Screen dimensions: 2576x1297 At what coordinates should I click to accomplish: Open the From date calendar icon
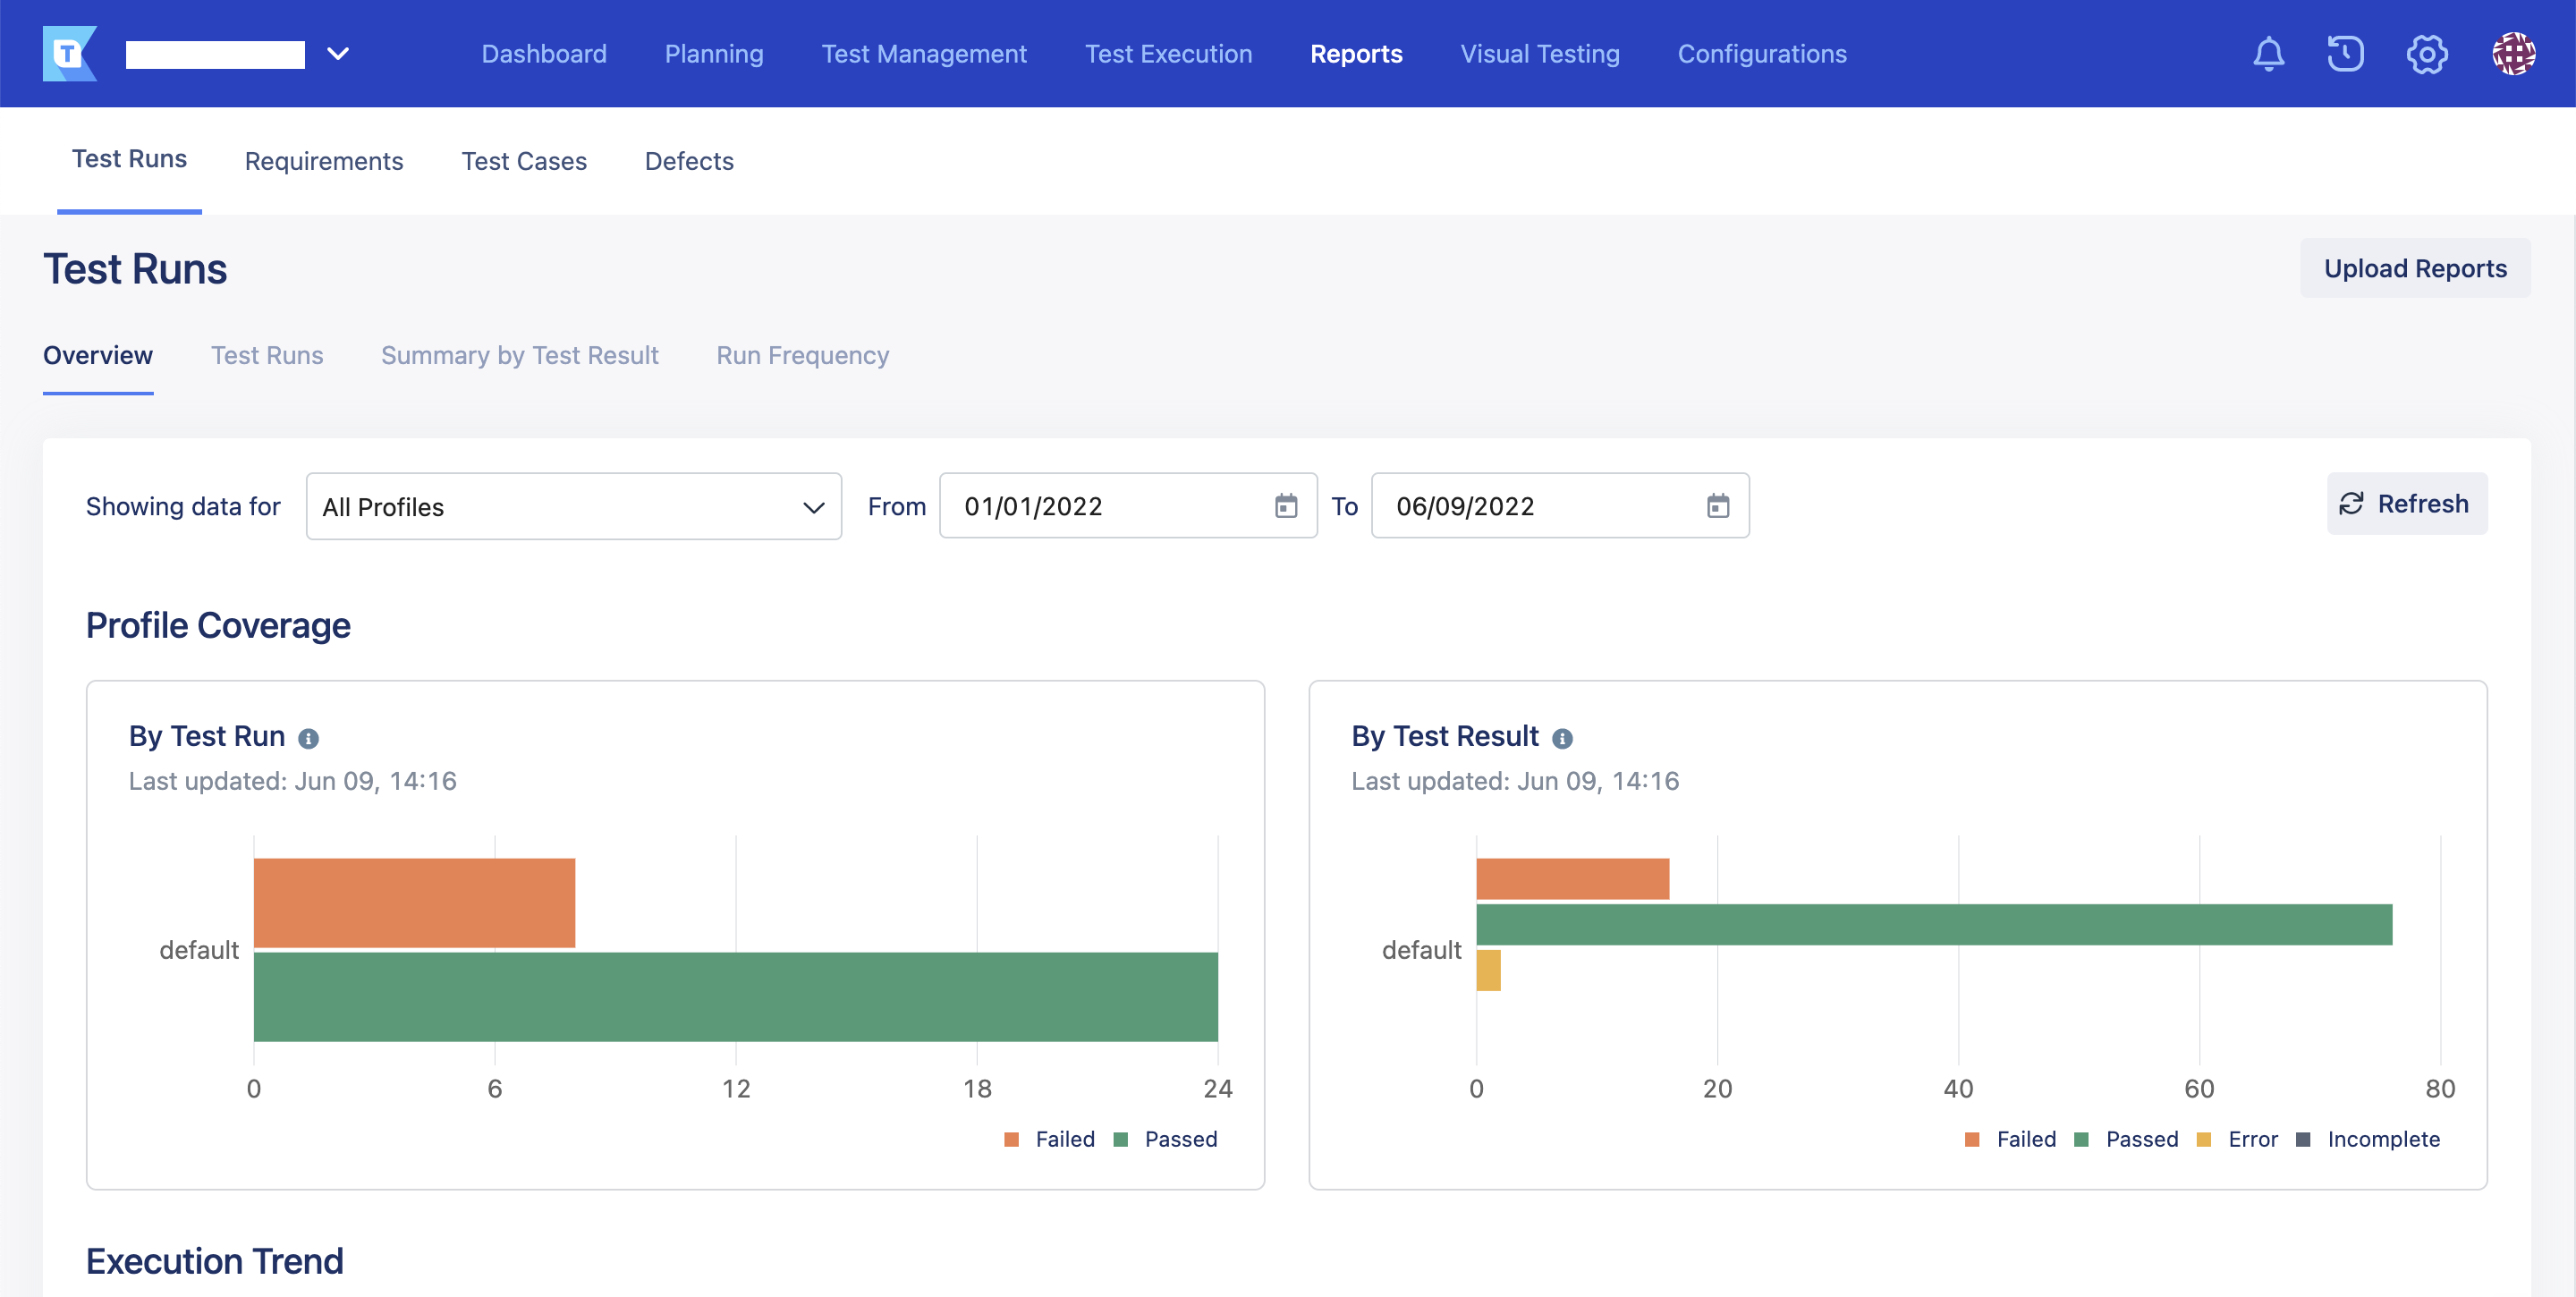(1286, 506)
